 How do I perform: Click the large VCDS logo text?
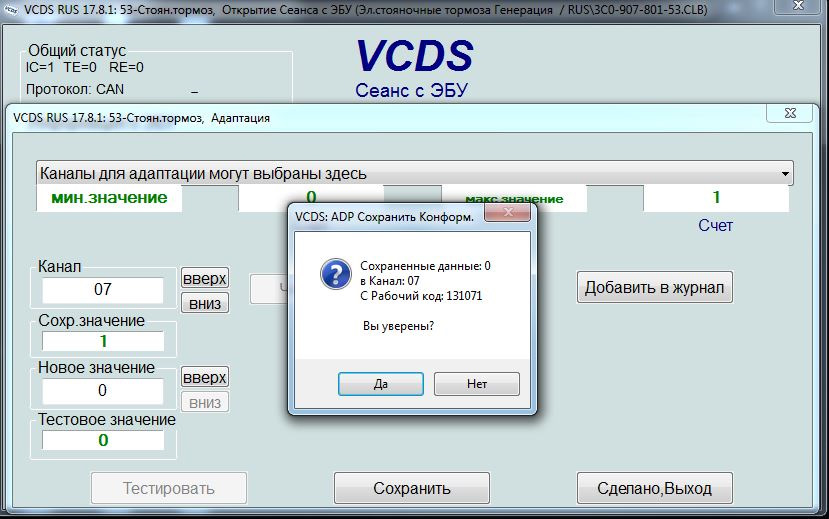(414, 56)
